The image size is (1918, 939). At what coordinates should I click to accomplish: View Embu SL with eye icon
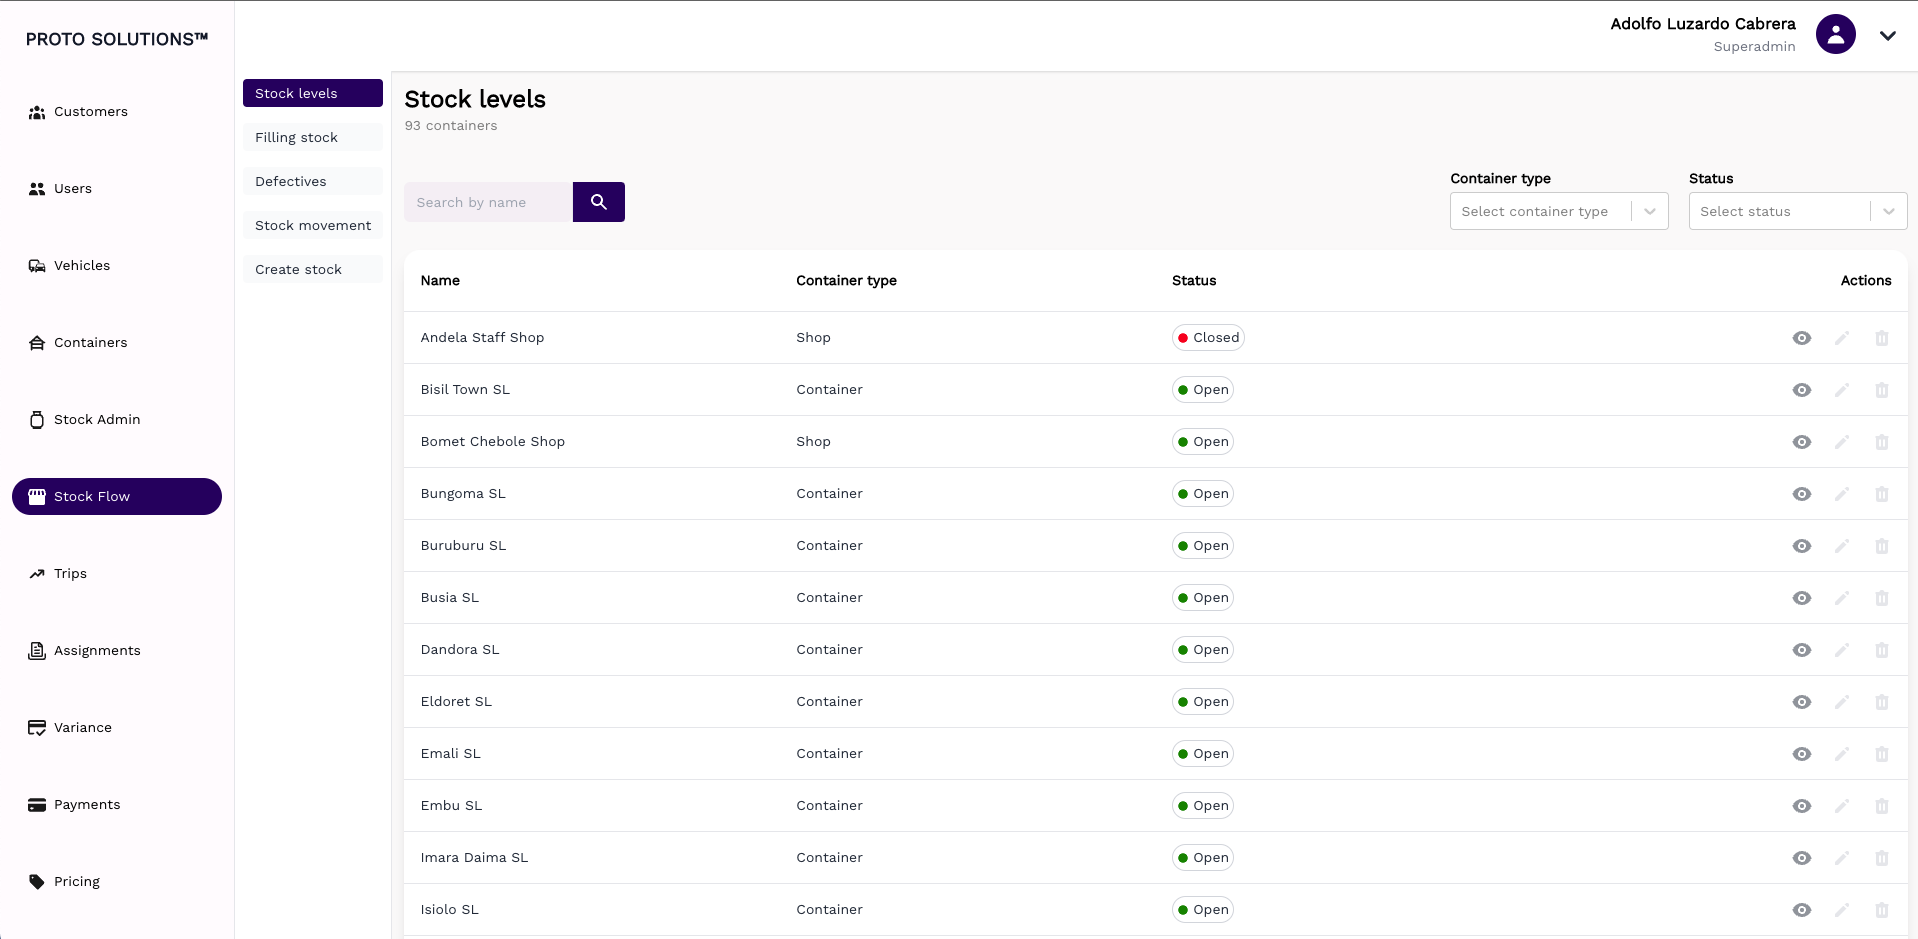(1802, 806)
